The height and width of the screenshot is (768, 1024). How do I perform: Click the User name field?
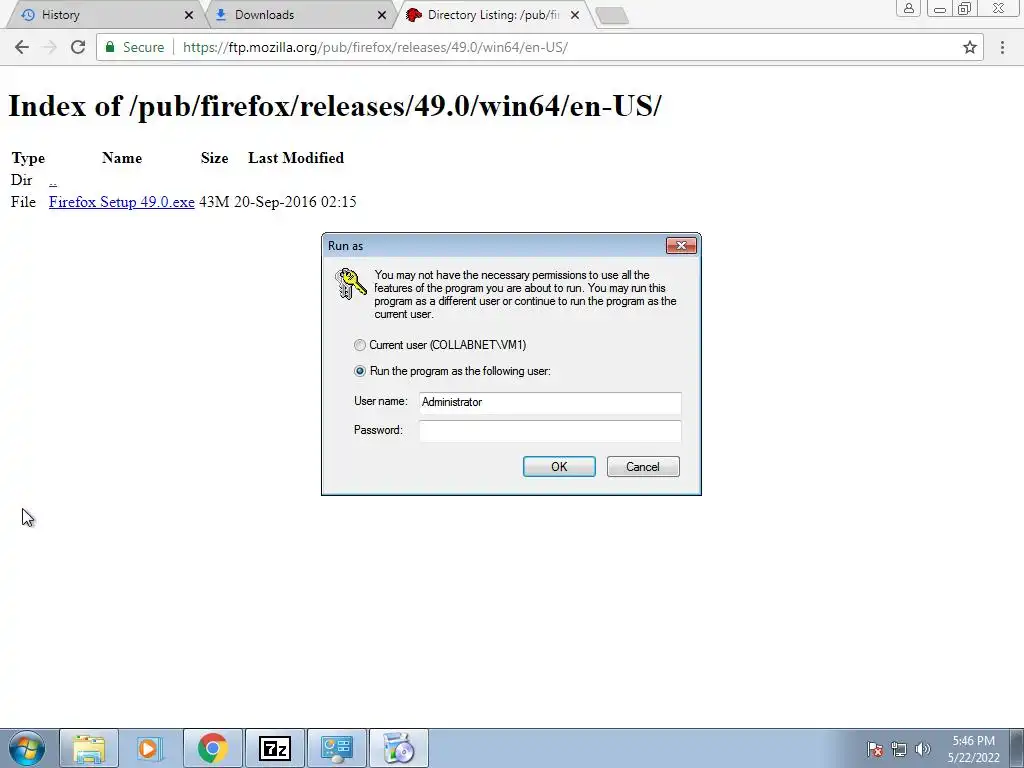click(x=550, y=402)
